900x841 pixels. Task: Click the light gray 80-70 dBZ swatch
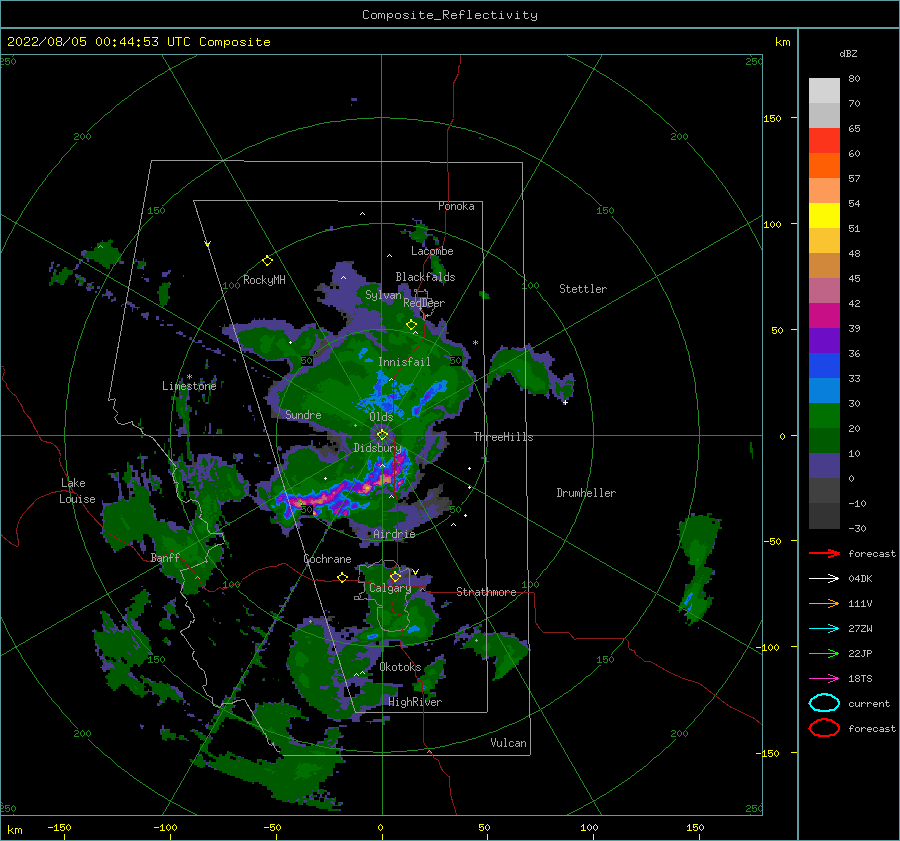[824, 91]
